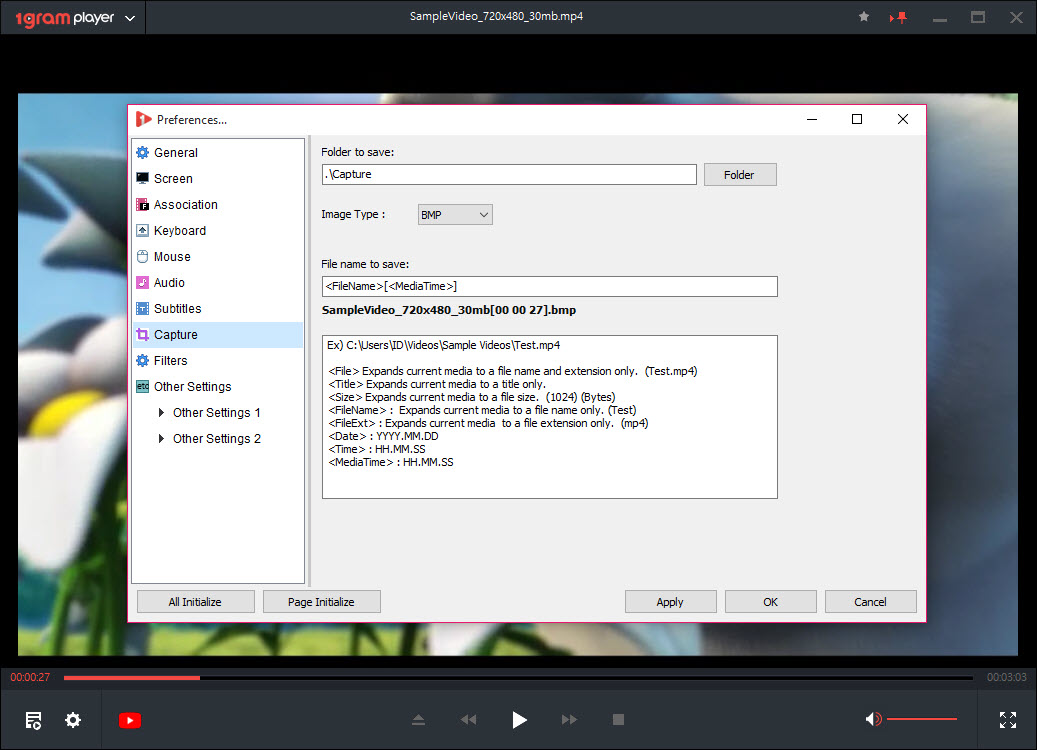The height and width of the screenshot is (750, 1037).
Task: Stop playback with the square button
Action: (x=618, y=720)
